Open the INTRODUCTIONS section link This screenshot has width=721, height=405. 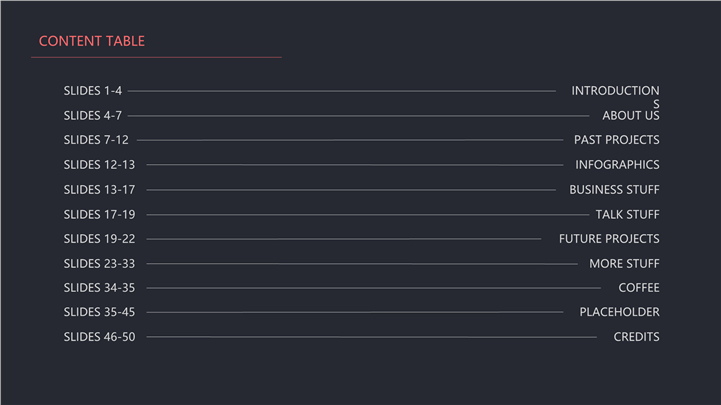[x=615, y=91]
